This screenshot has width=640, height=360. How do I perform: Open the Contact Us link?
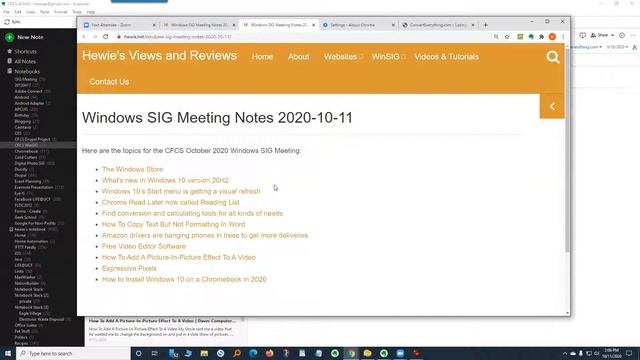(x=109, y=82)
